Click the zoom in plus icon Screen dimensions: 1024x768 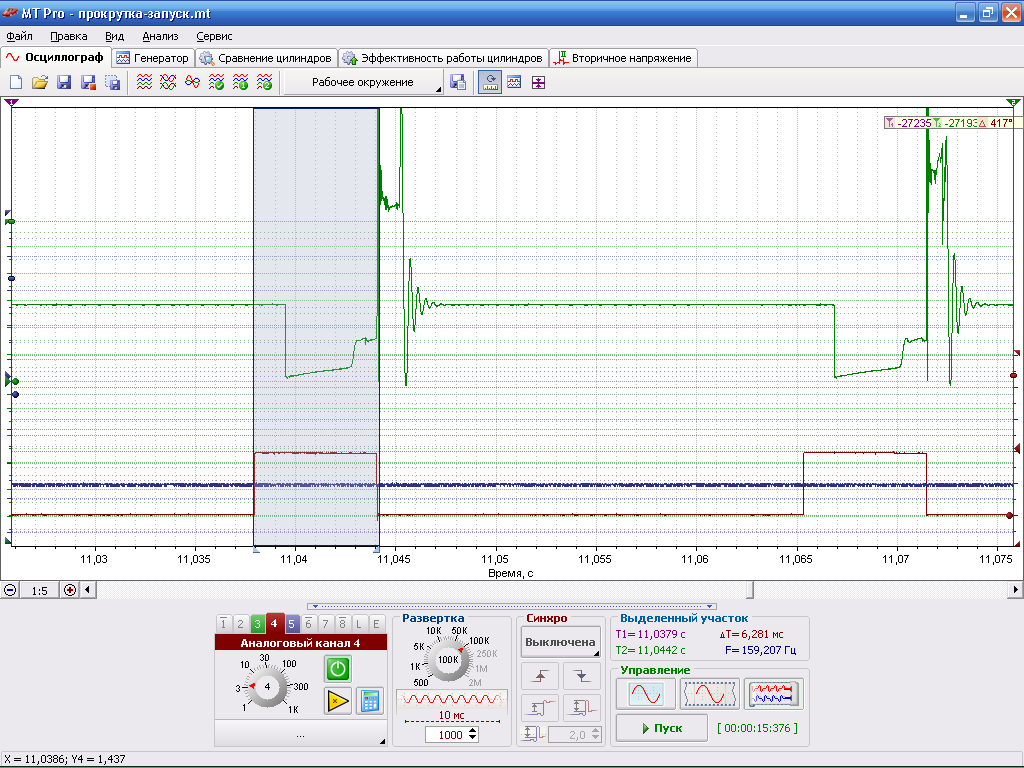(x=70, y=590)
